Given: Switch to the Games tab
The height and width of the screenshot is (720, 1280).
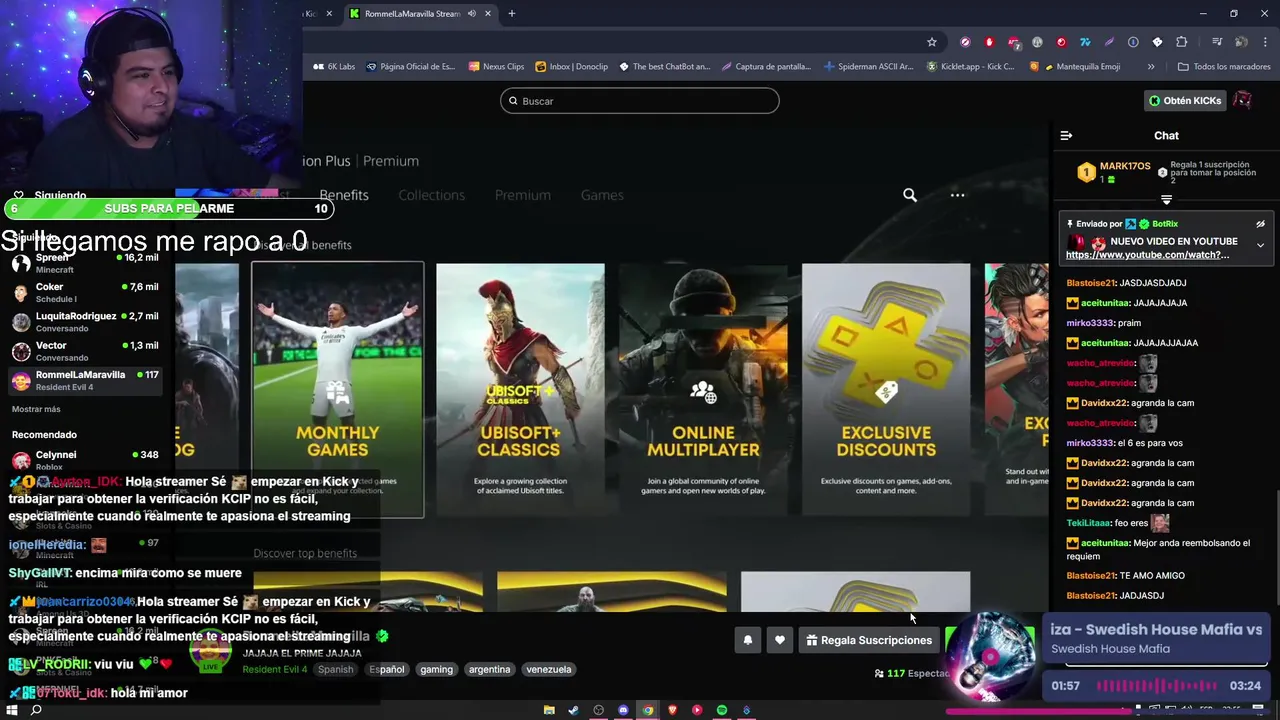Looking at the screenshot, I should 602,195.
